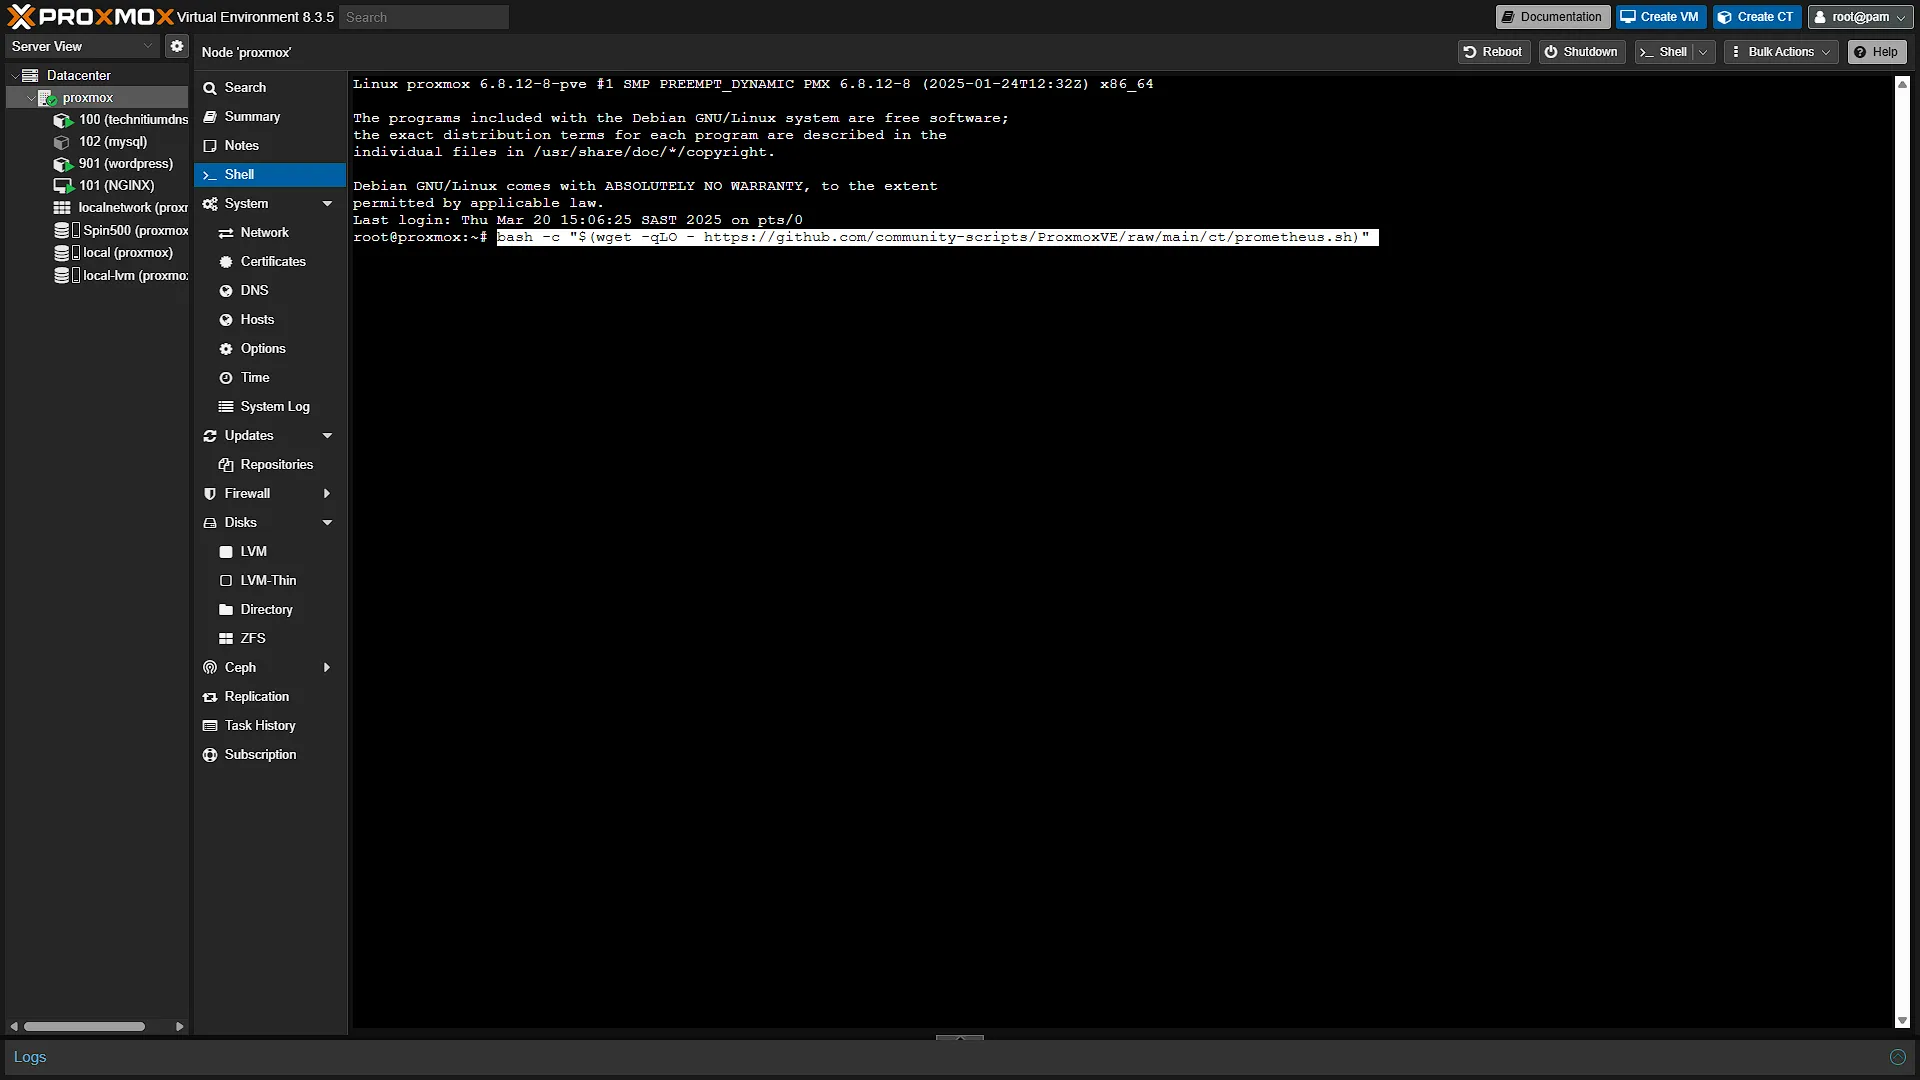Viewport: 1920px width, 1080px height.
Task: Click the Shutdown button
Action: pos(1581,52)
